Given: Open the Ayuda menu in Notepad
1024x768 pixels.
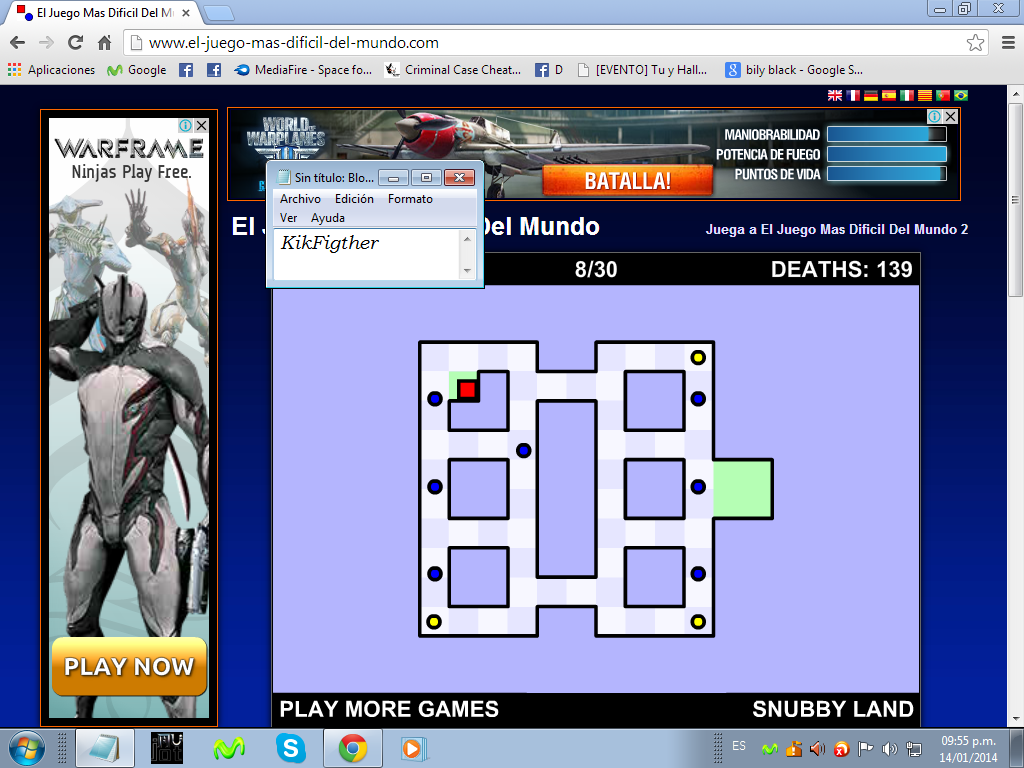Looking at the screenshot, I should tap(328, 217).
